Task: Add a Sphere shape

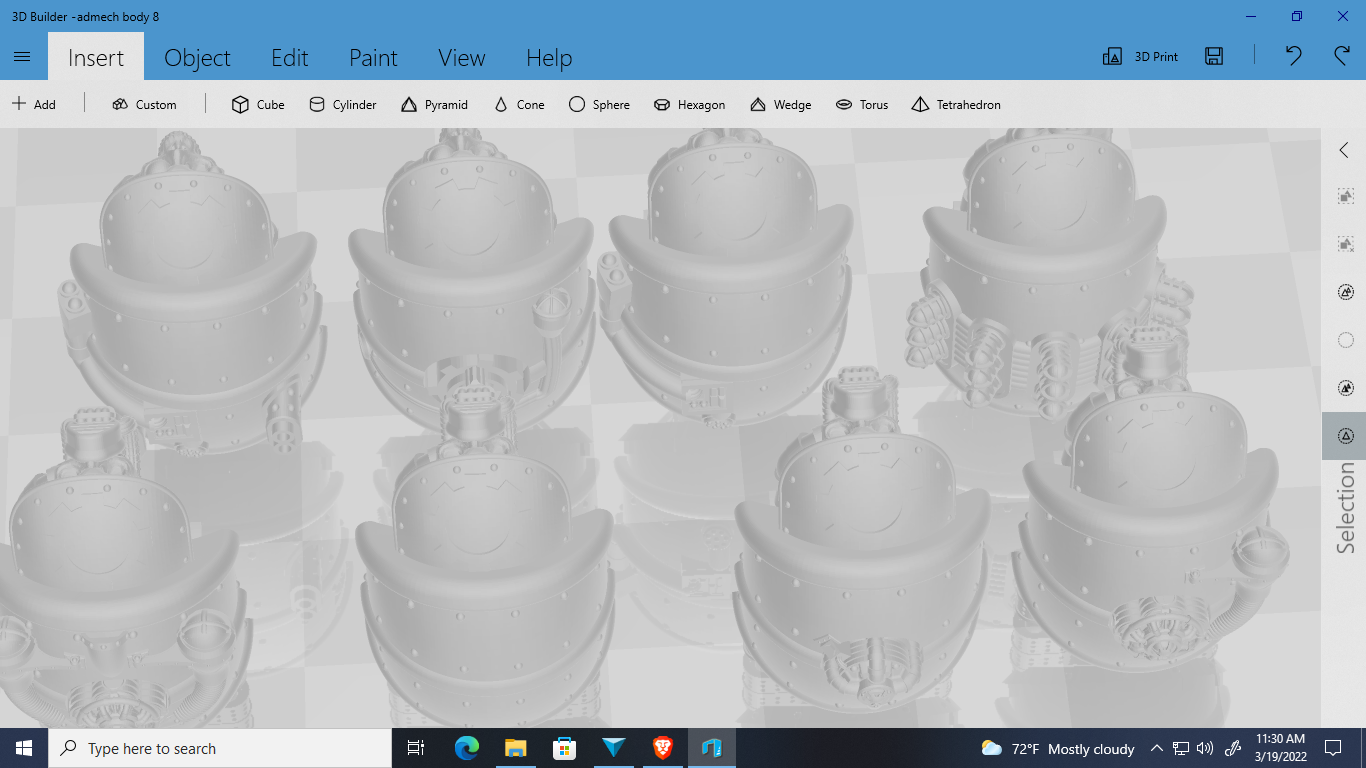Action: click(599, 104)
